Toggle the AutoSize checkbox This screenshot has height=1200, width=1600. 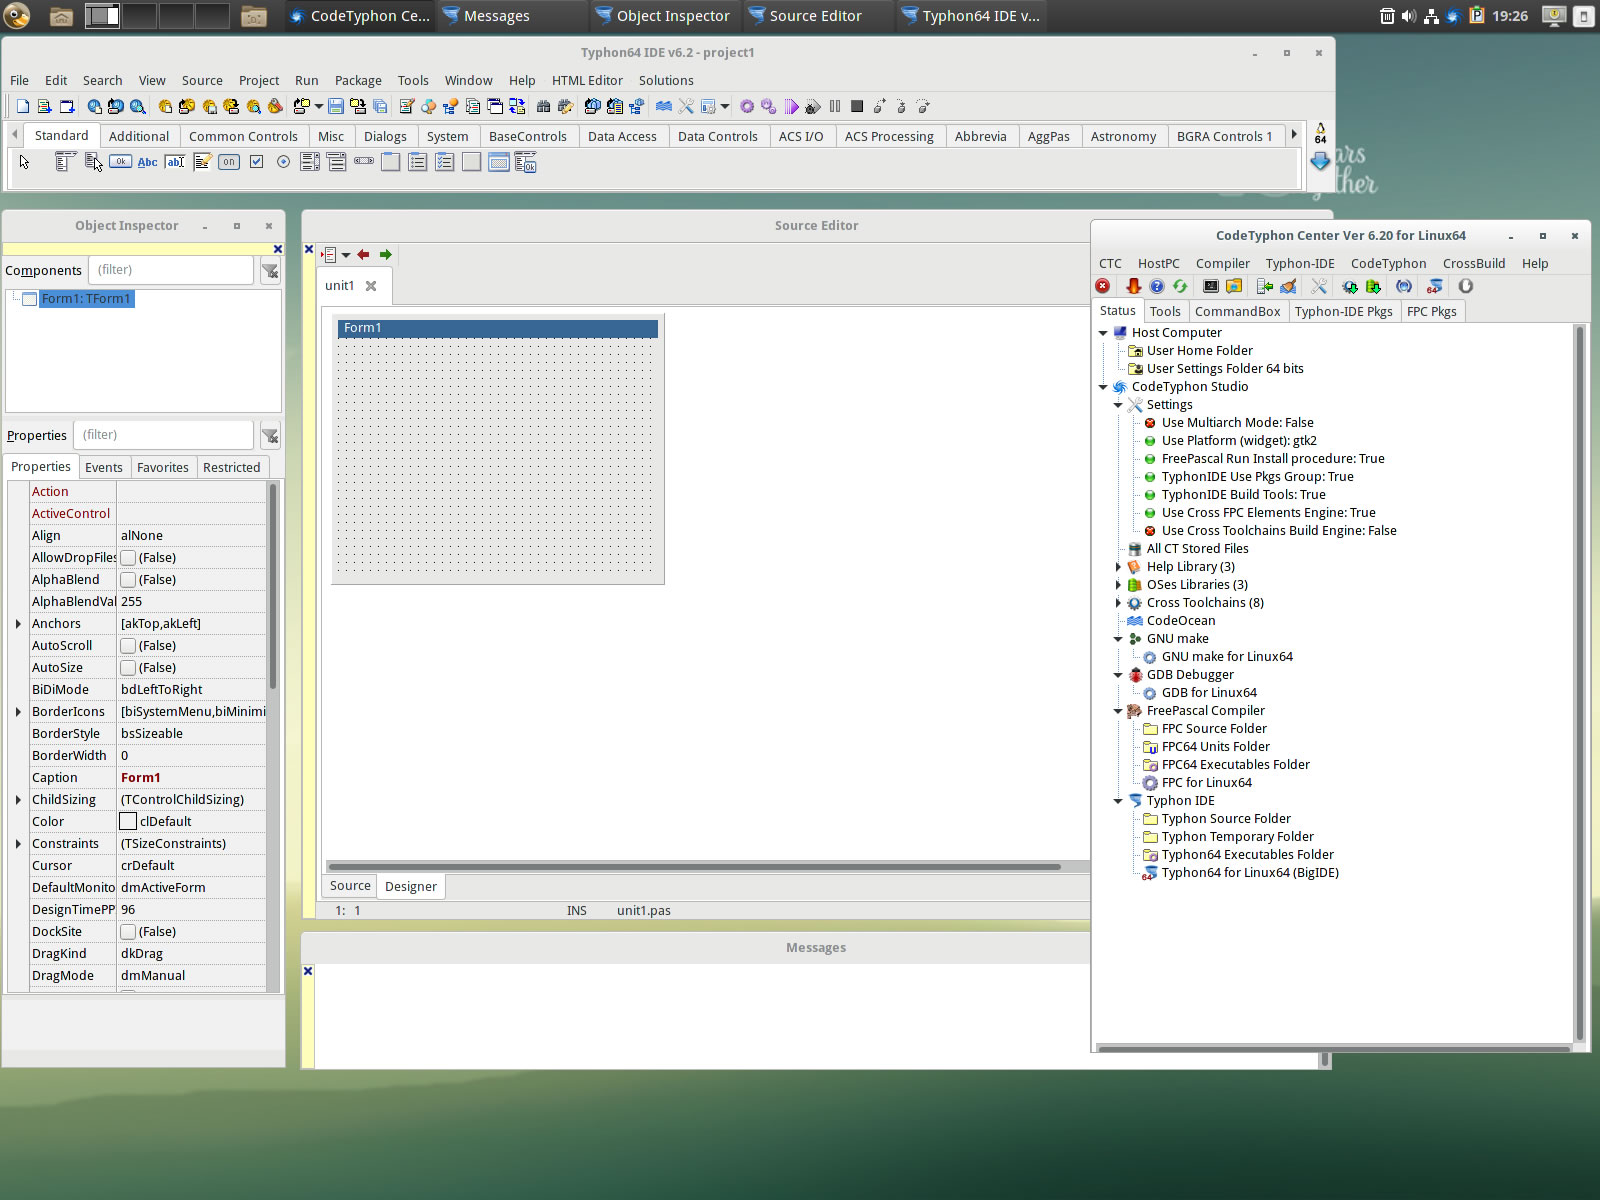coord(128,668)
